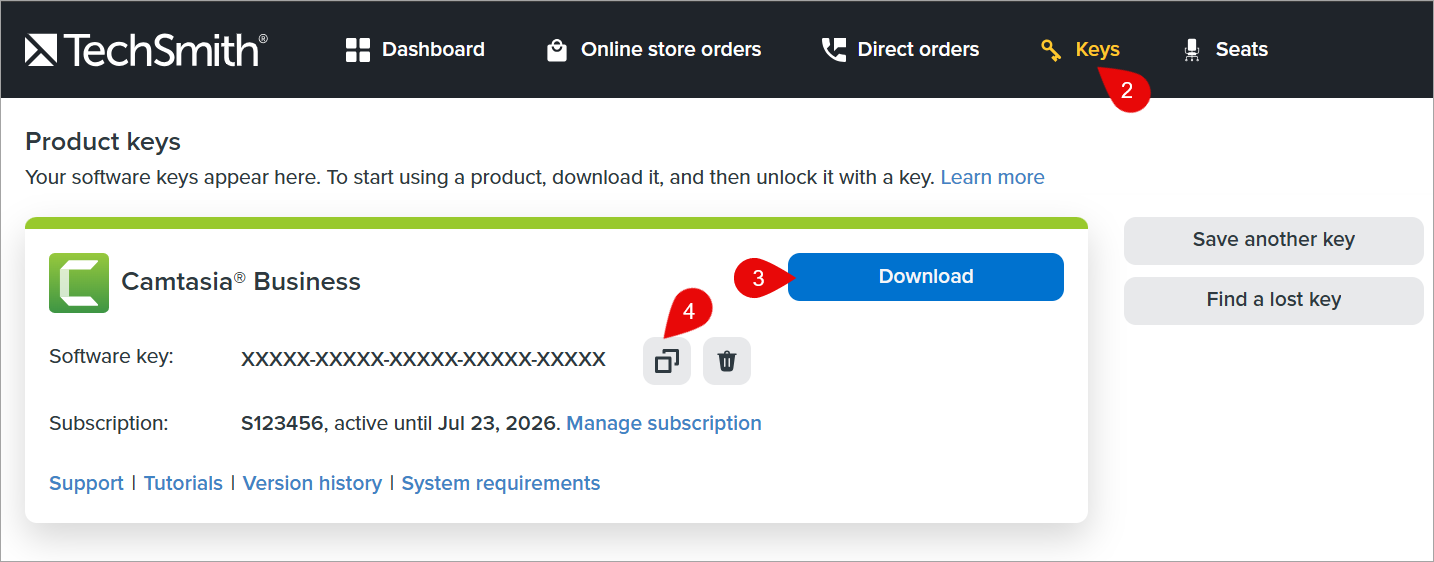Viewport: 1434px width, 562px height.
Task: Click the Dashboard grid icon
Action: (357, 50)
